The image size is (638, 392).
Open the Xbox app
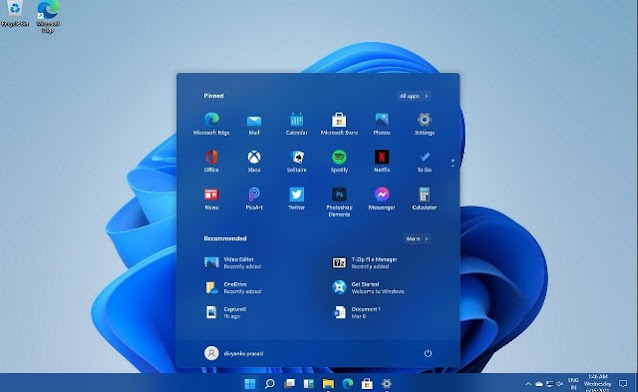tap(254, 161)
